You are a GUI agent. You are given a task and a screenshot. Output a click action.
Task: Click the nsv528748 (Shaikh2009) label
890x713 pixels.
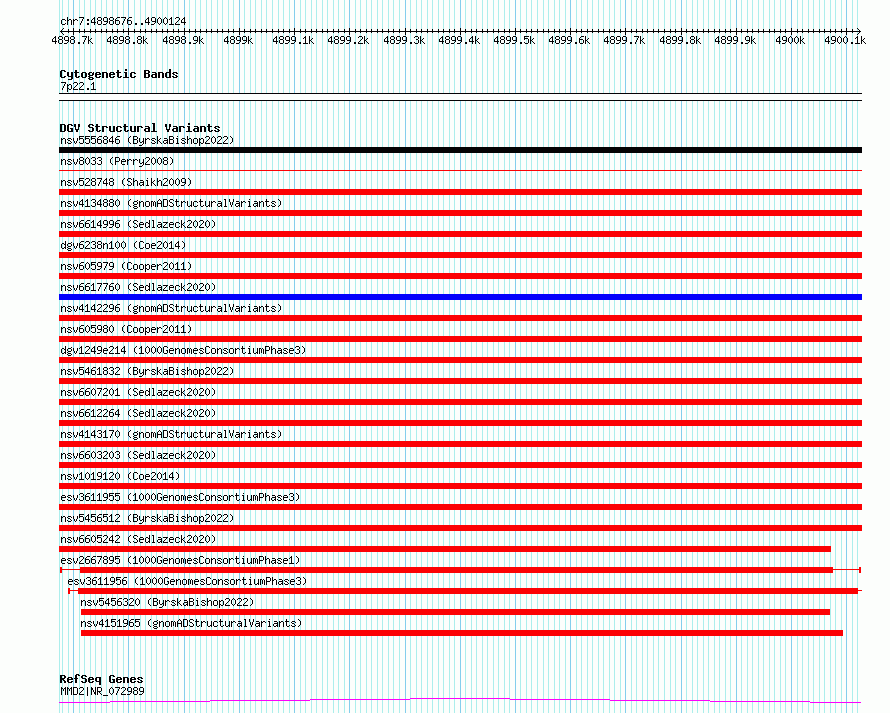coord(126,182)
